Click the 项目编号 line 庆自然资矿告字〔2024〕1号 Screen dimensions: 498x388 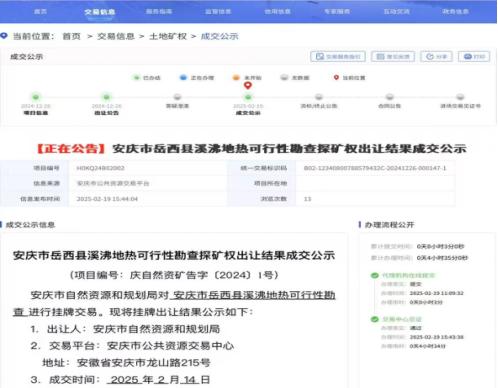pyautogui.click(x=174, y=275)
